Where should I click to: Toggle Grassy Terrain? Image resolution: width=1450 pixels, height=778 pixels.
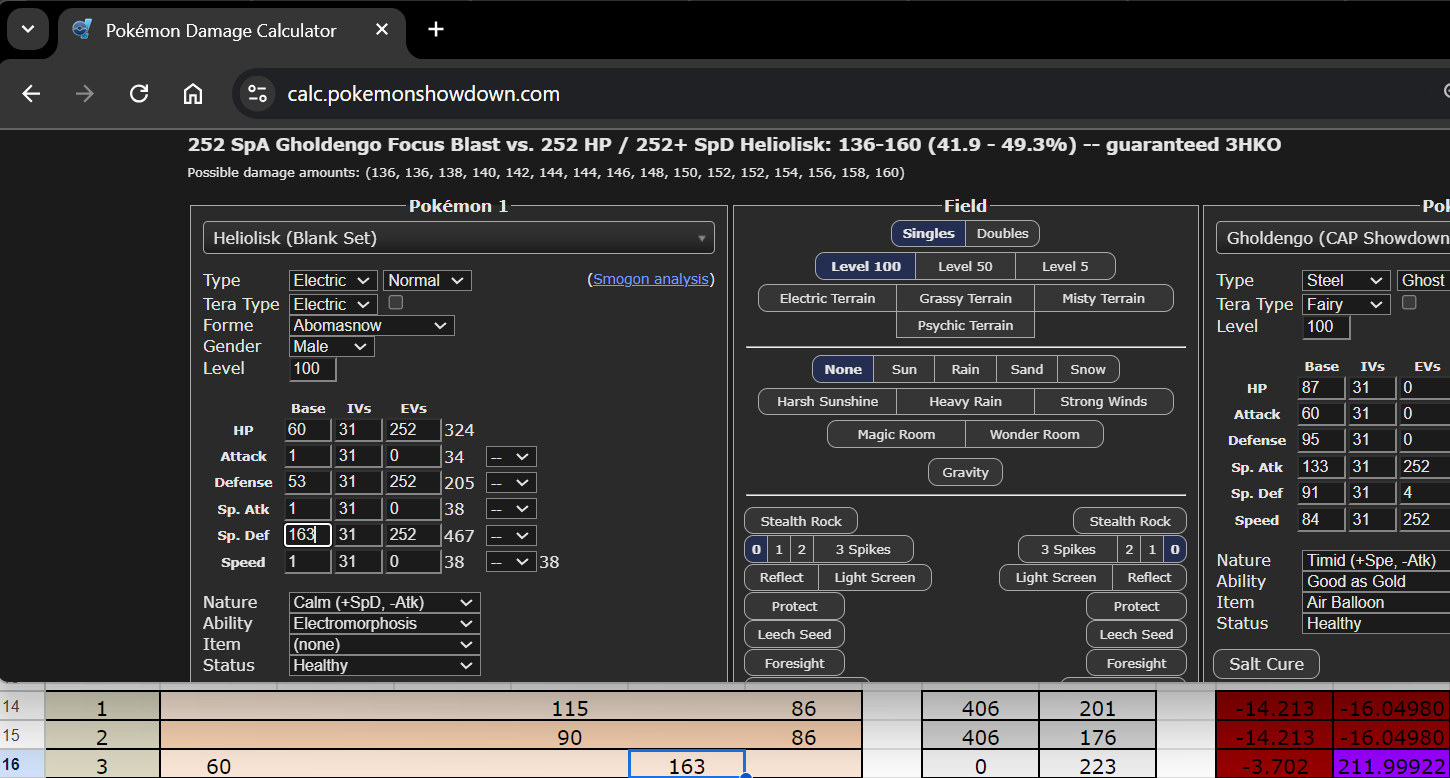click(x=965, y=298)
